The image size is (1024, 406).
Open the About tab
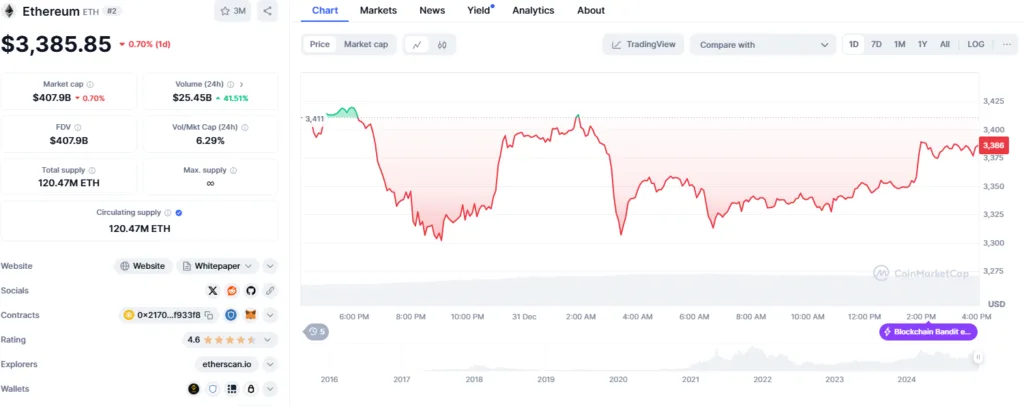(x=591, y=10)
